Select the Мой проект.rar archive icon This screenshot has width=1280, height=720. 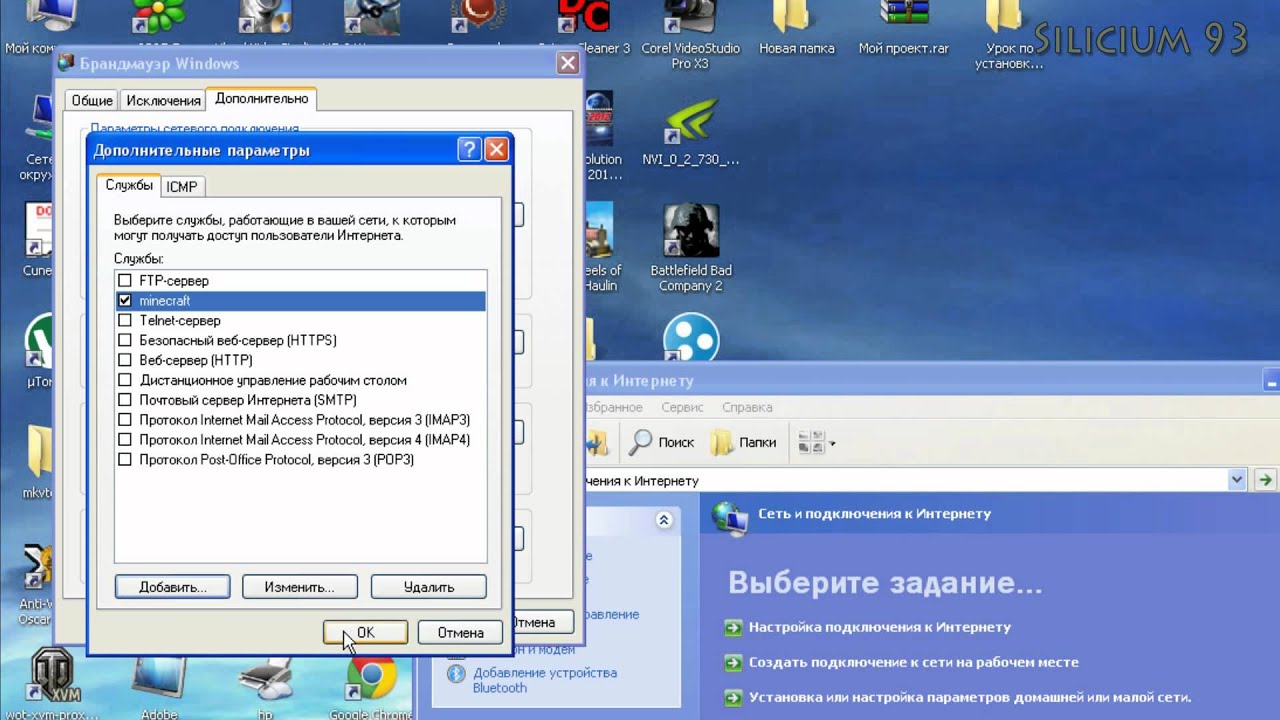click(x=903, y=30)
